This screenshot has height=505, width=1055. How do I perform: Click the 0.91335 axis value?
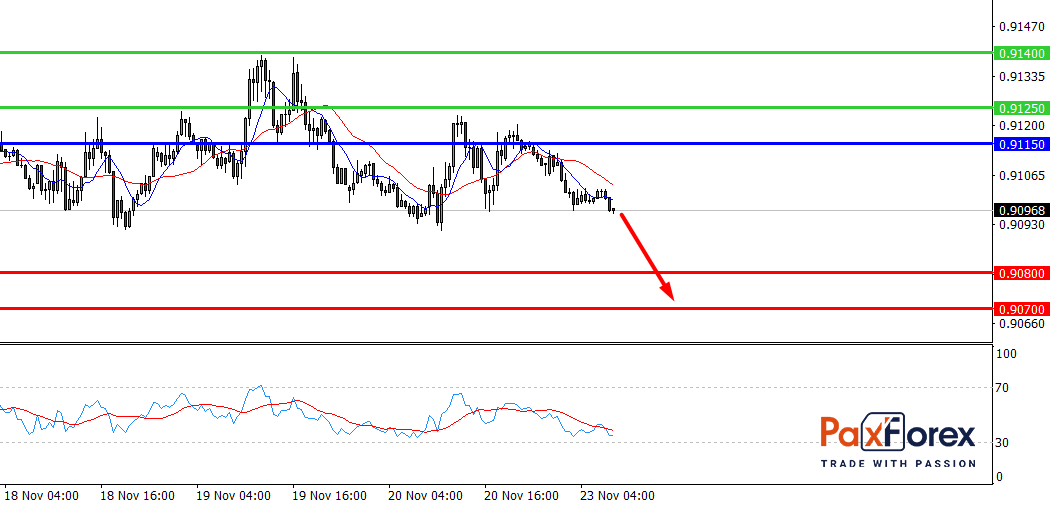click(x=1021, y=77)
